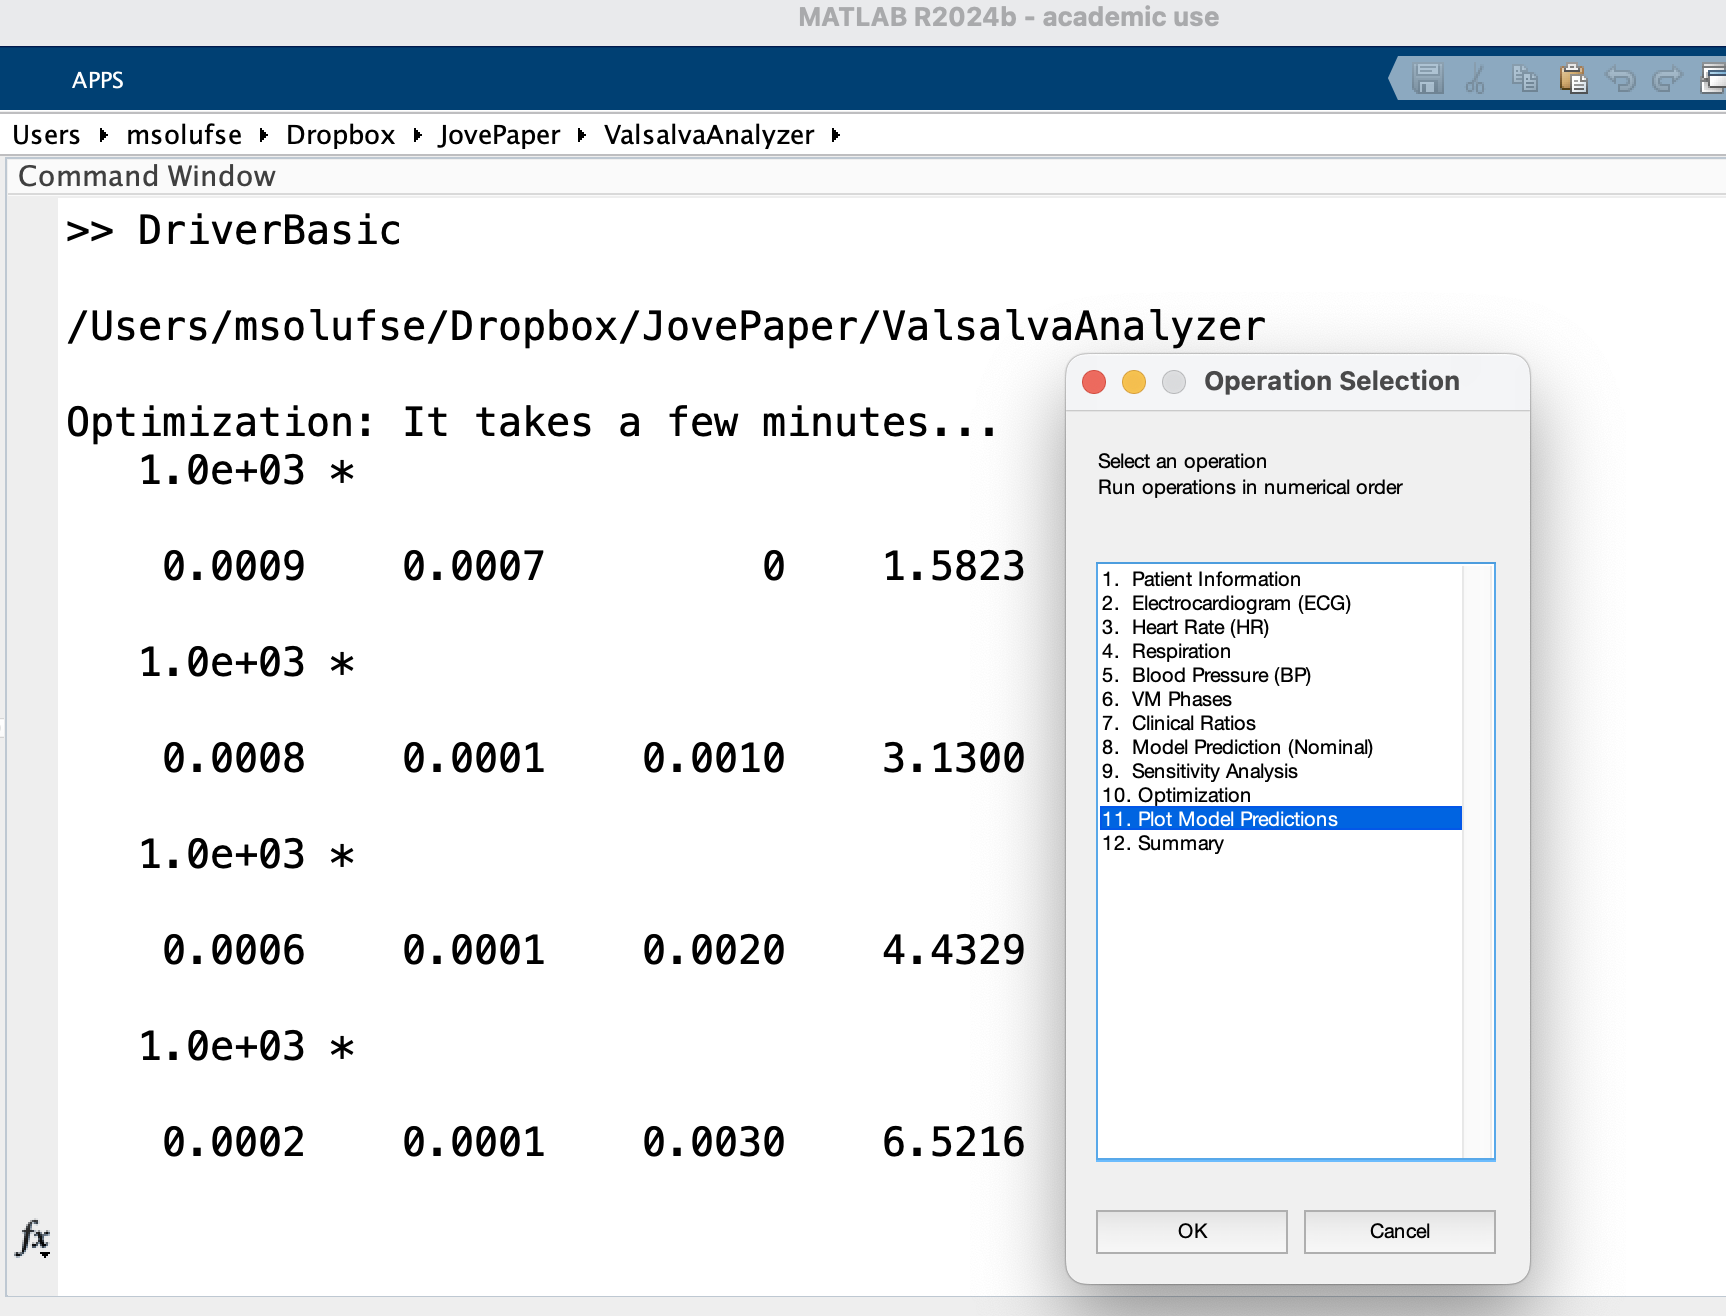Go to the ValsalvaAnalyzer folder in the path
Viewport: 1726px width, 1316px height.
(709, 135)
